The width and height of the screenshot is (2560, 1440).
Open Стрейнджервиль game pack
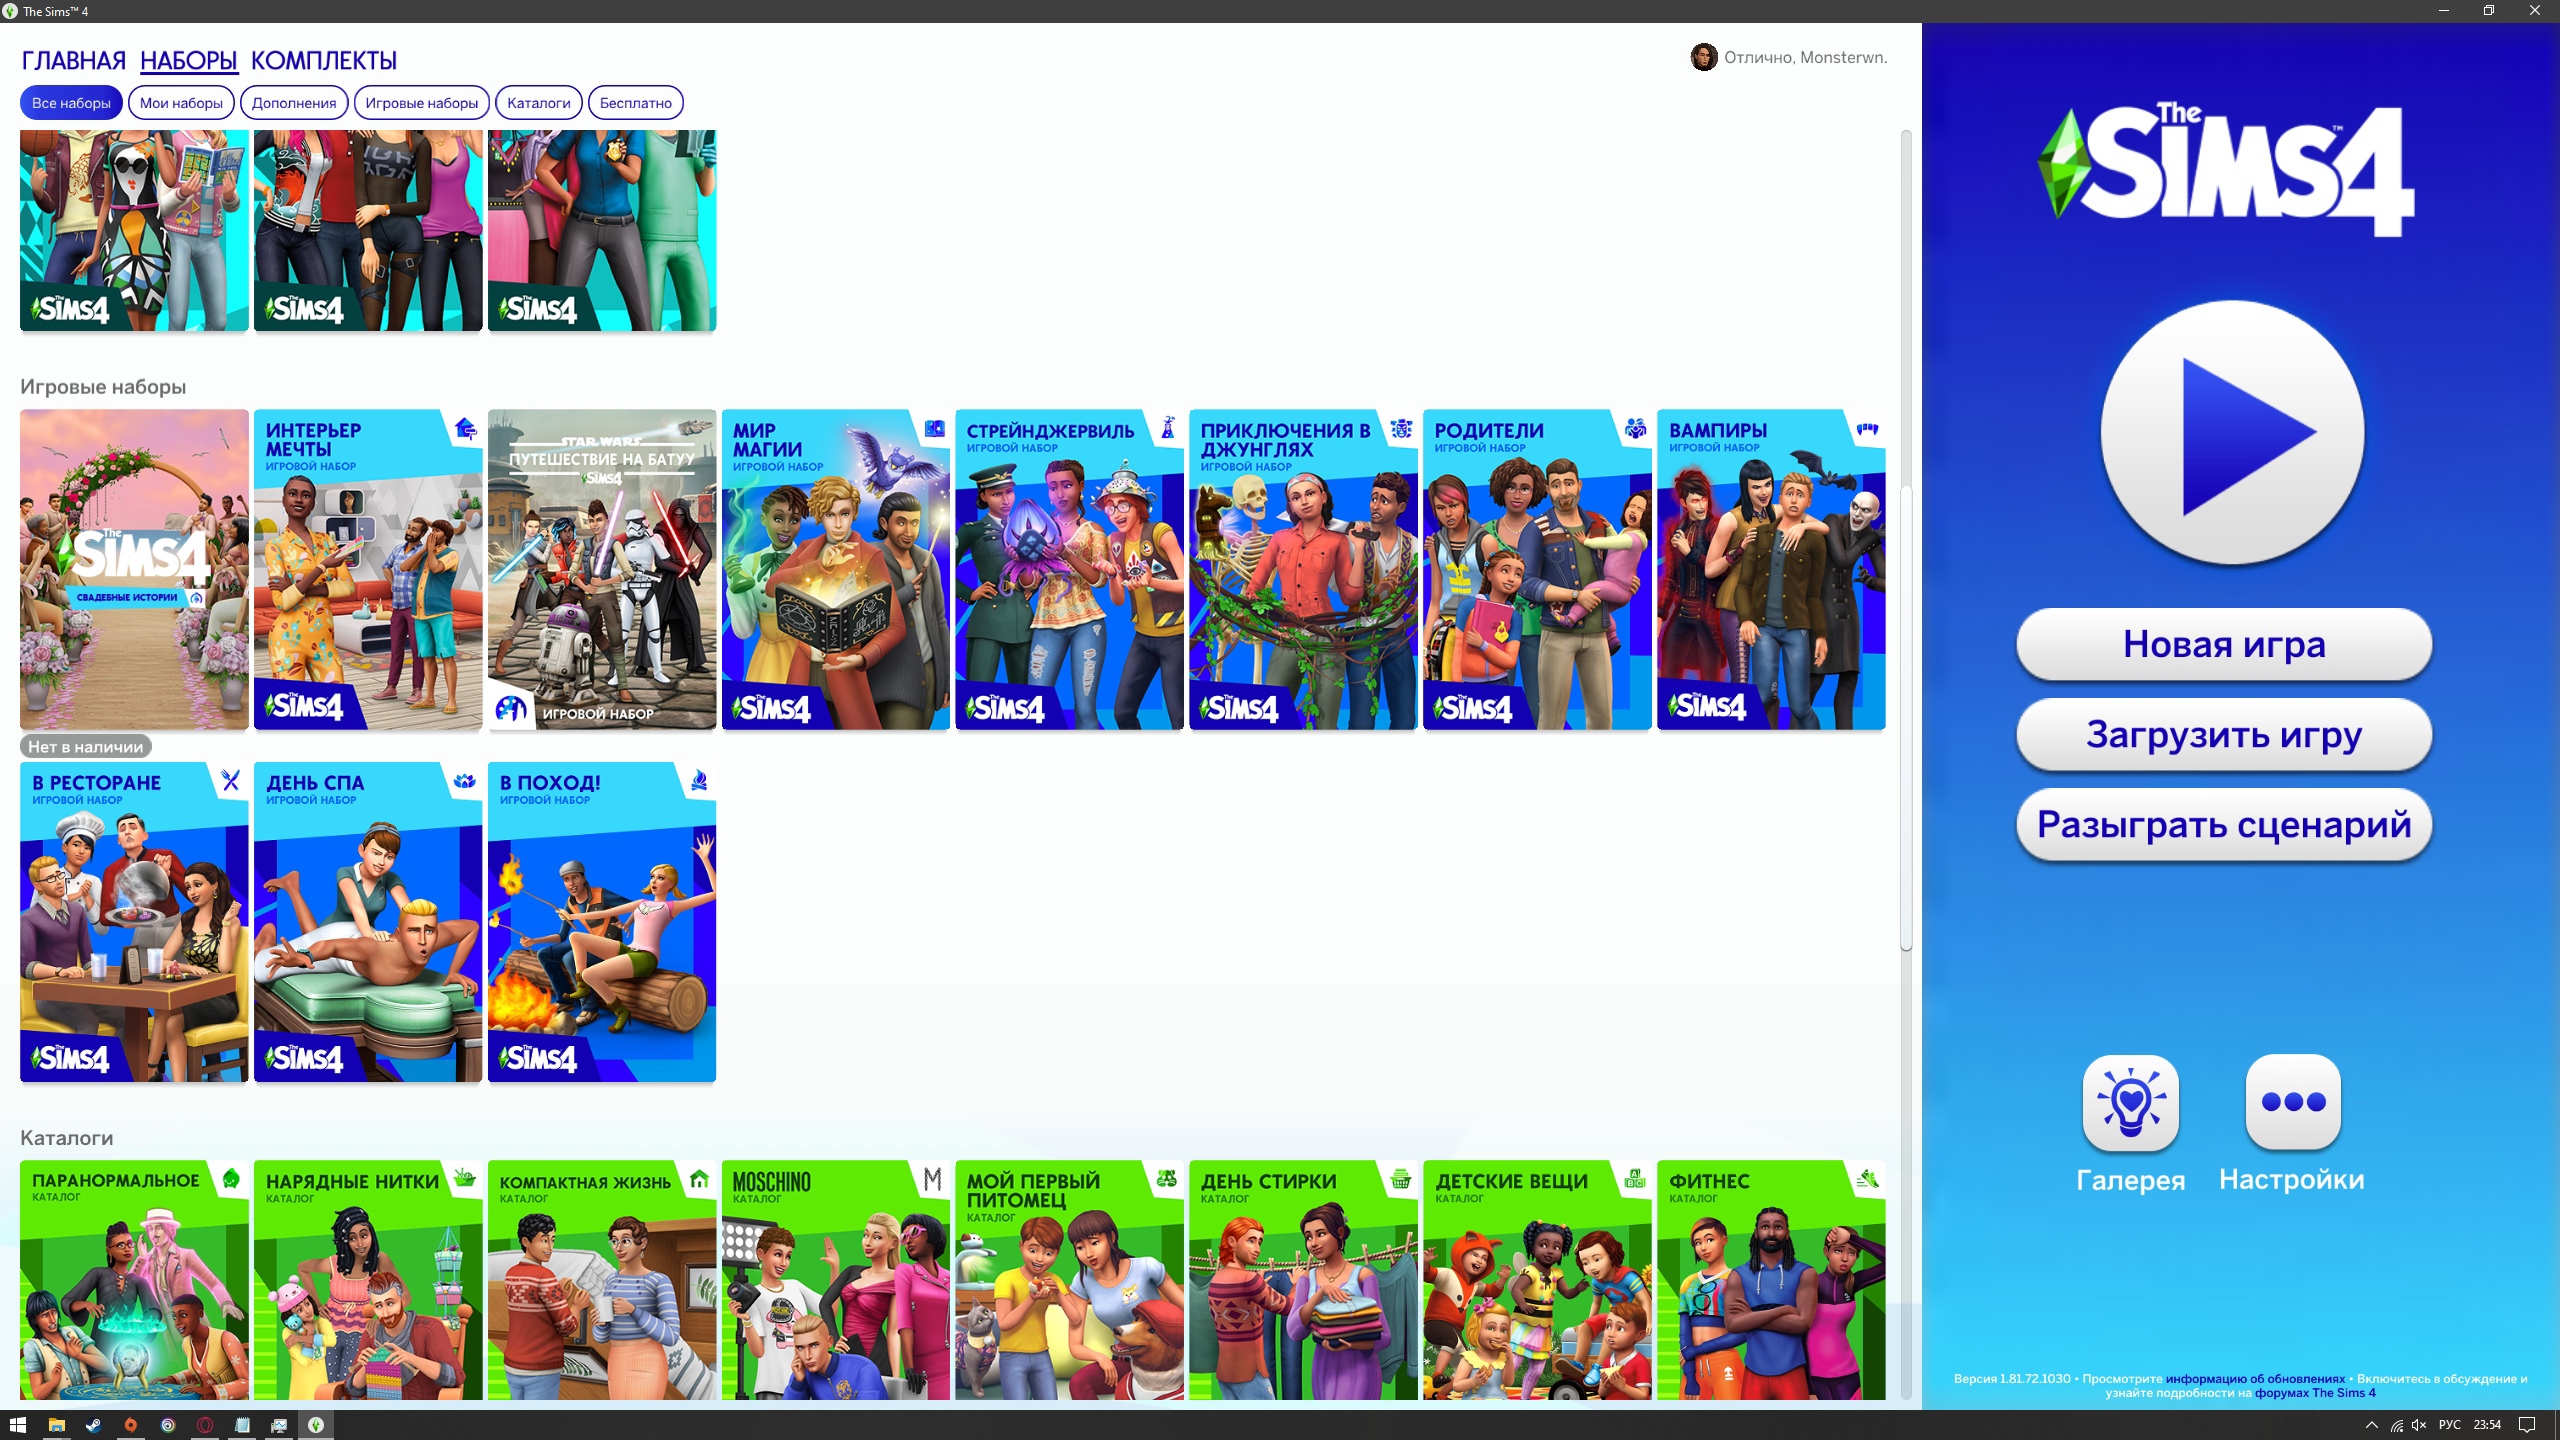(x=1070, y=569)
